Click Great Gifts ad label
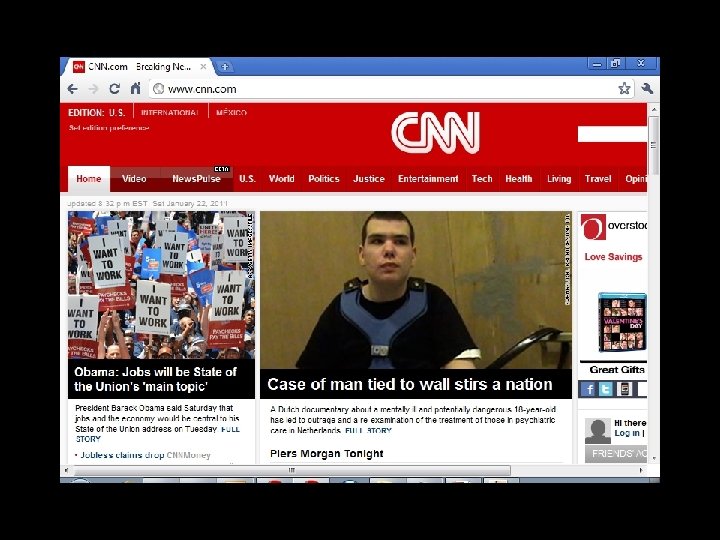 [x=617, y=370]
